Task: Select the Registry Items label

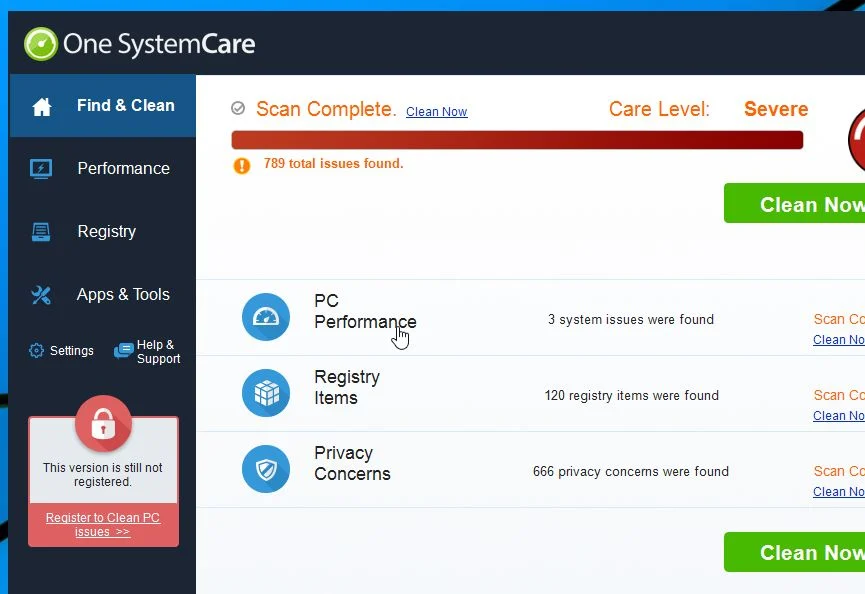Action: click(x=347, y=388)
